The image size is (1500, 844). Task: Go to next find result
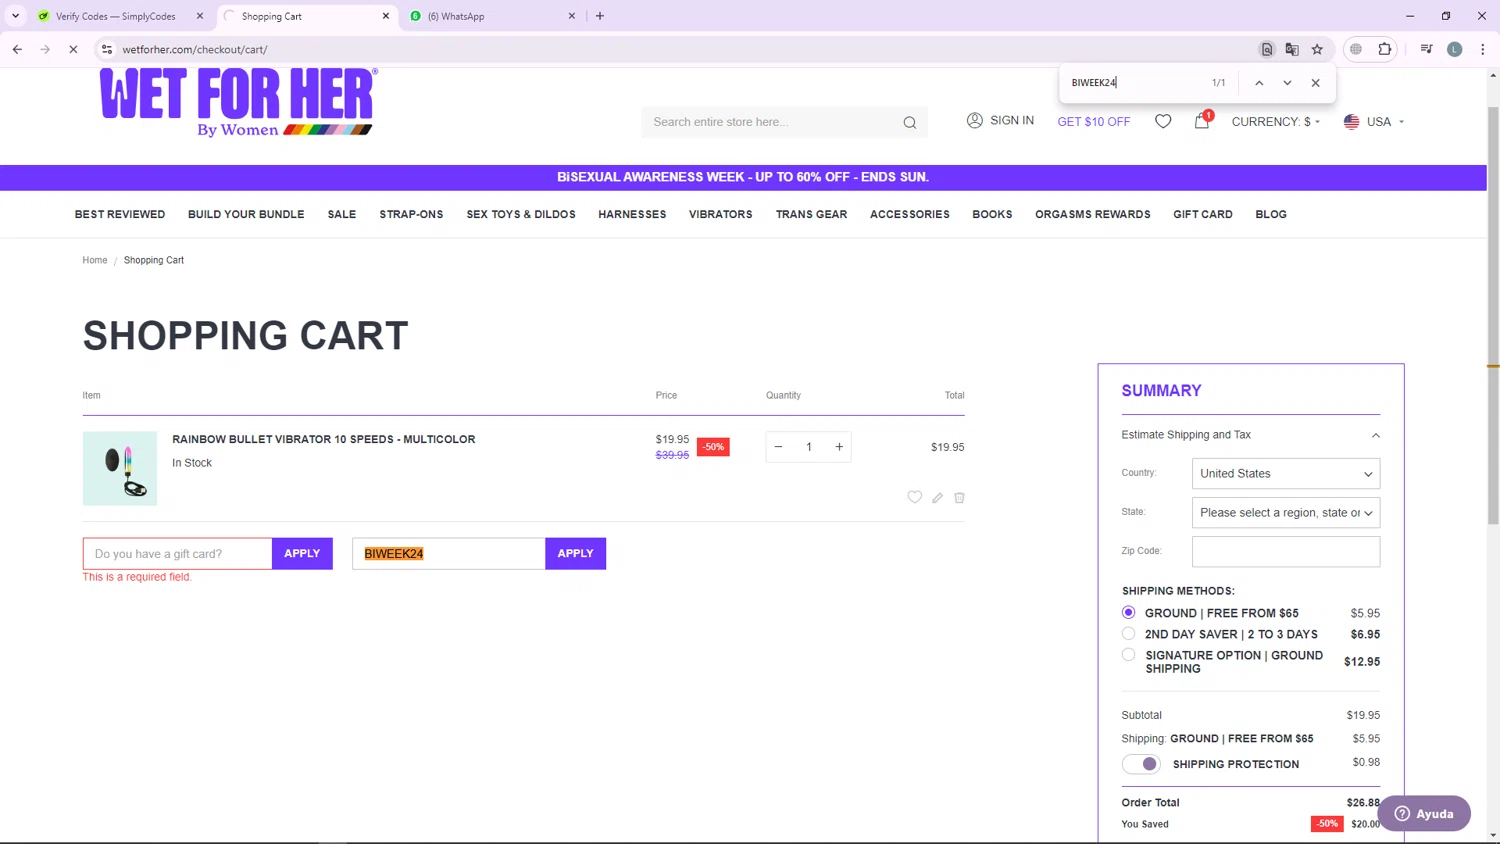click(1287, 83)
